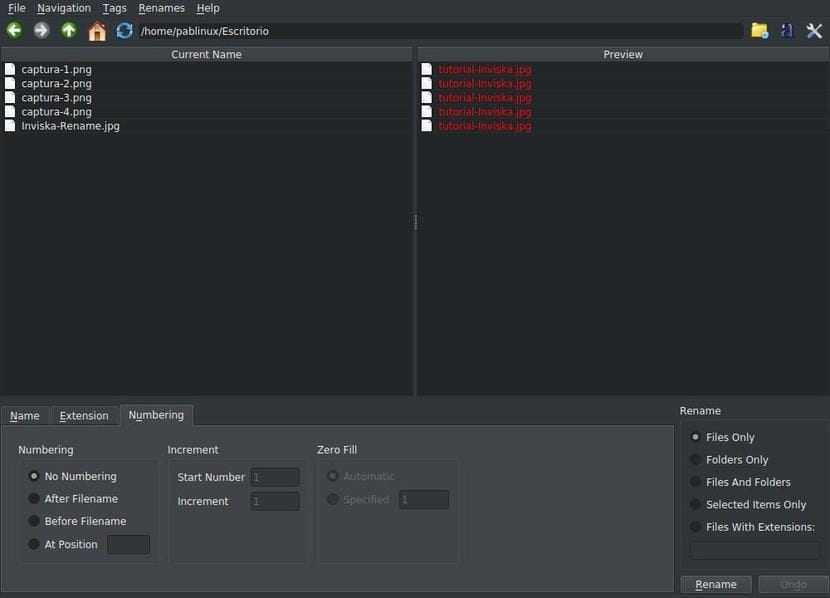The width and height of the screenshot is (830, 598).
Task: Switch to the Extension tab
Action: (84, 416)
